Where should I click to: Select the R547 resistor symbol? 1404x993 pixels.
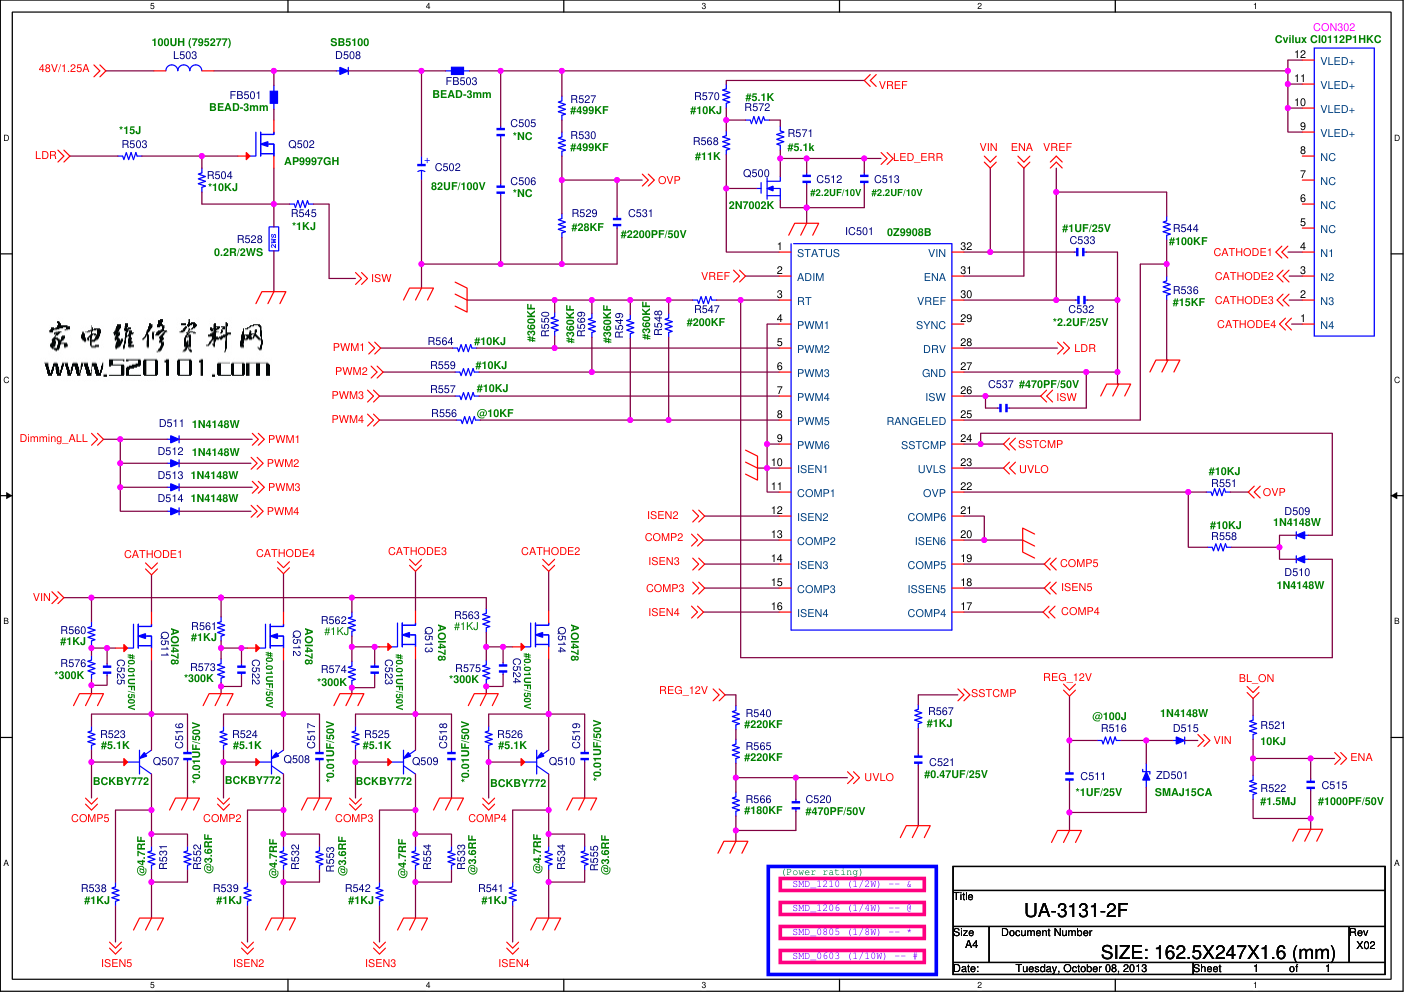coord(706,300)
